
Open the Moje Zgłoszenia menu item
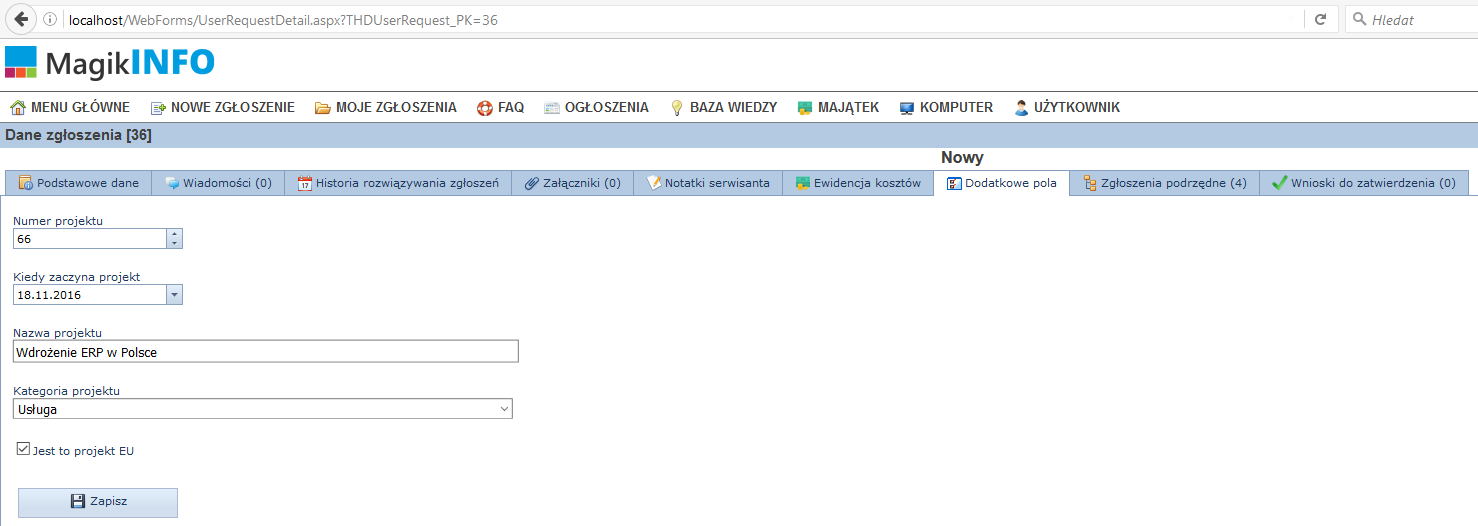point(385,107)
